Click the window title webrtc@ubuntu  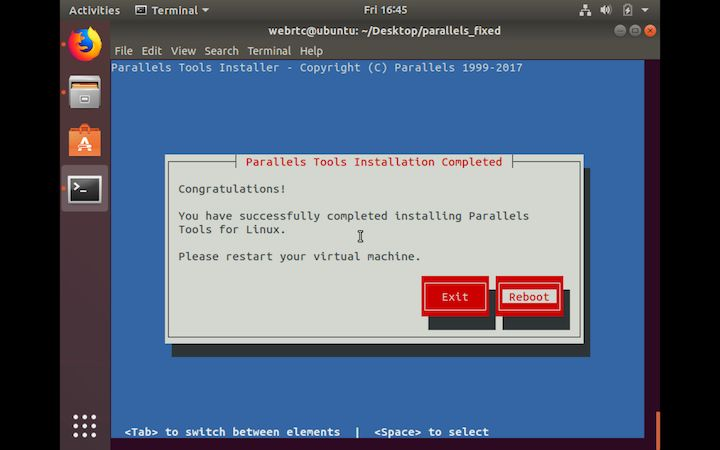[384, 31]
